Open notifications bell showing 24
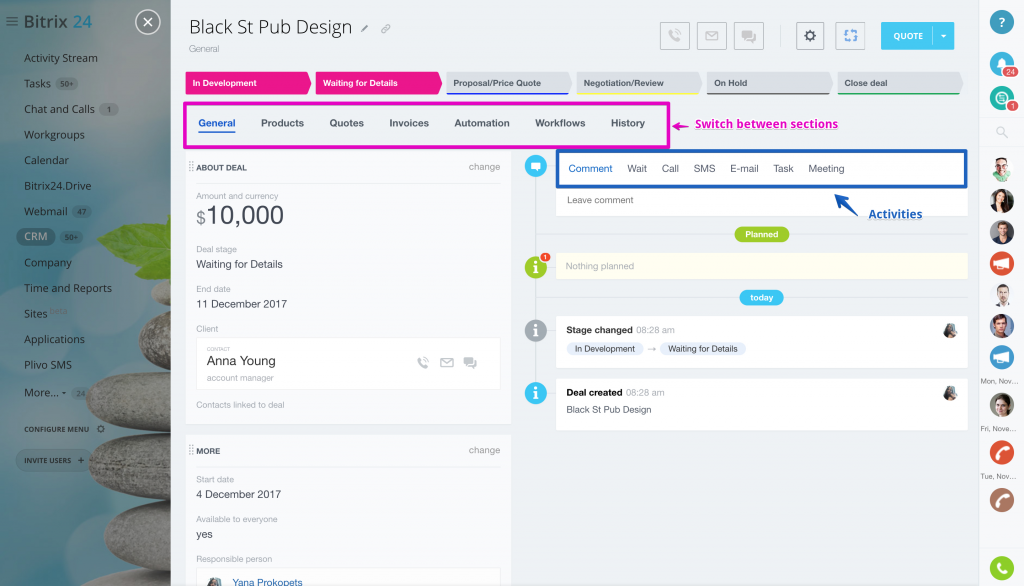This screenshot has height=586, width=1024. (x=1002, y=64)
